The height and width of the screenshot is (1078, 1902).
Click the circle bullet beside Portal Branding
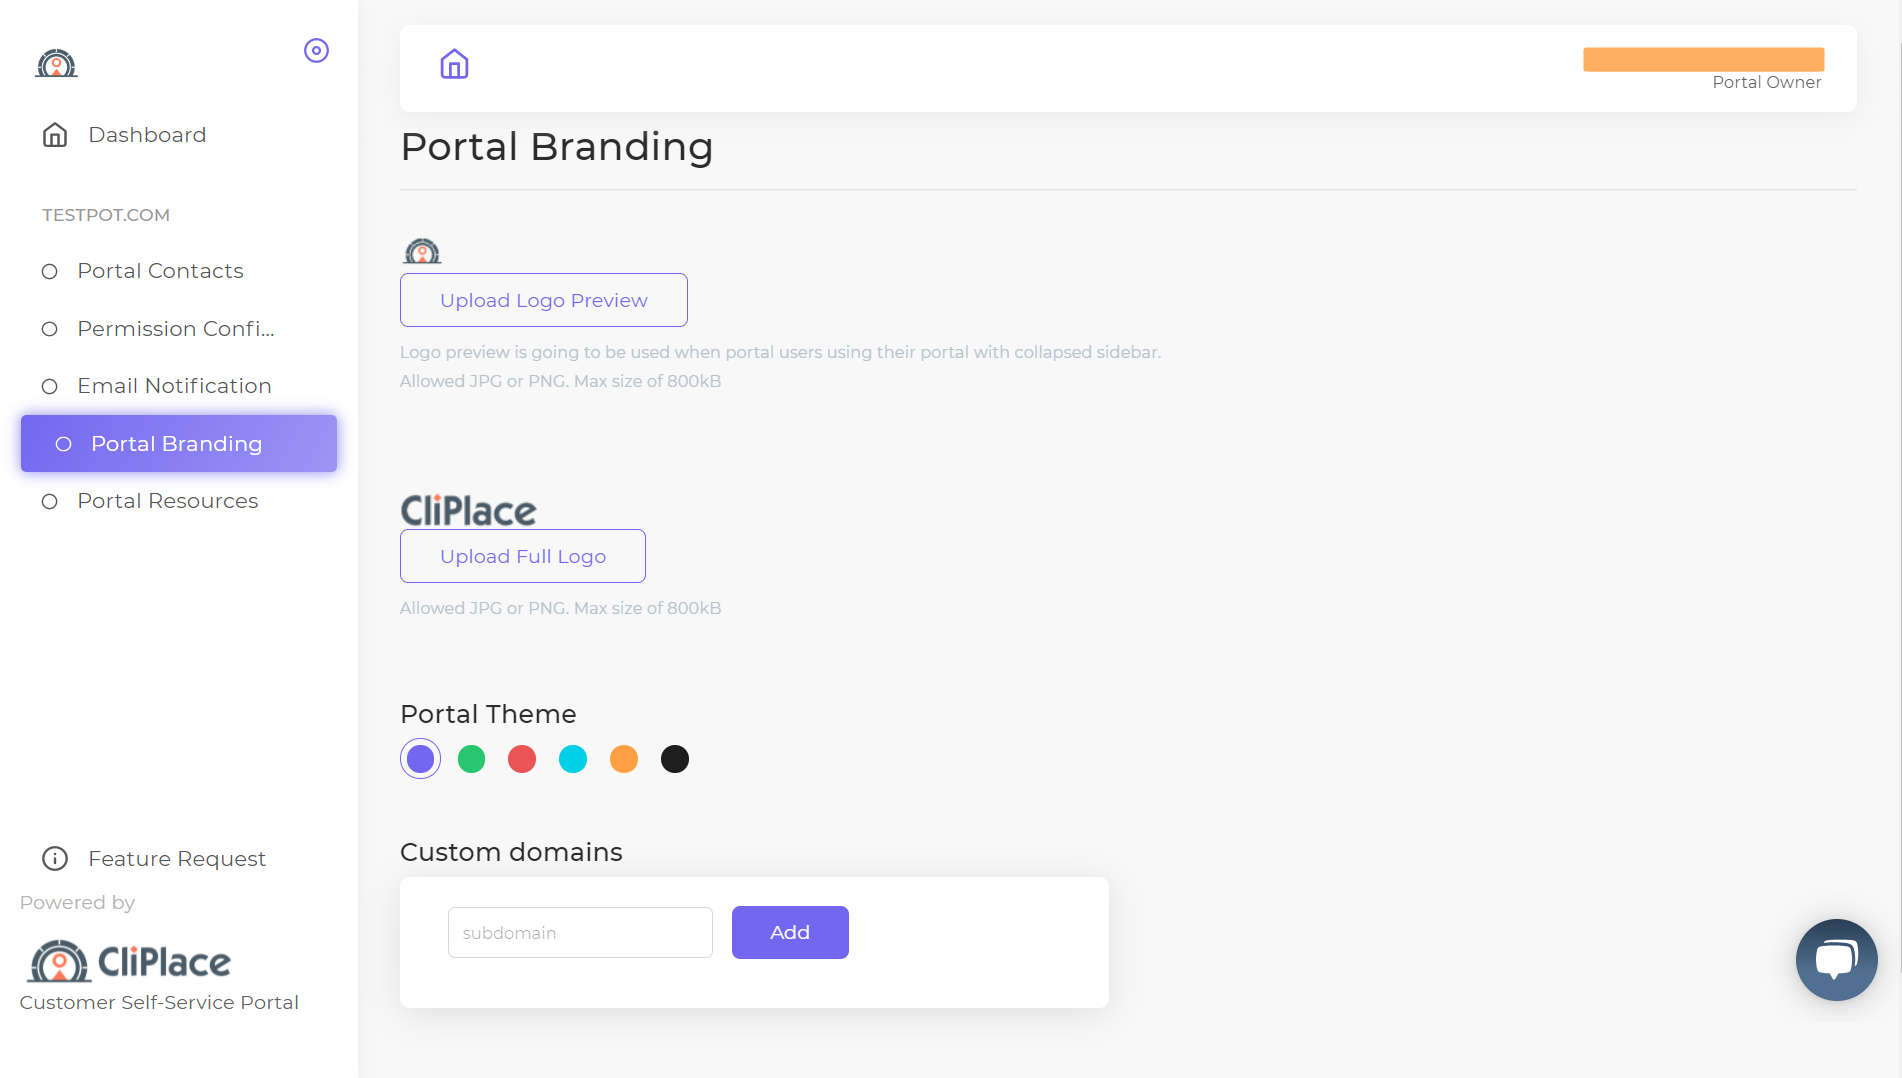click(63, 444)
